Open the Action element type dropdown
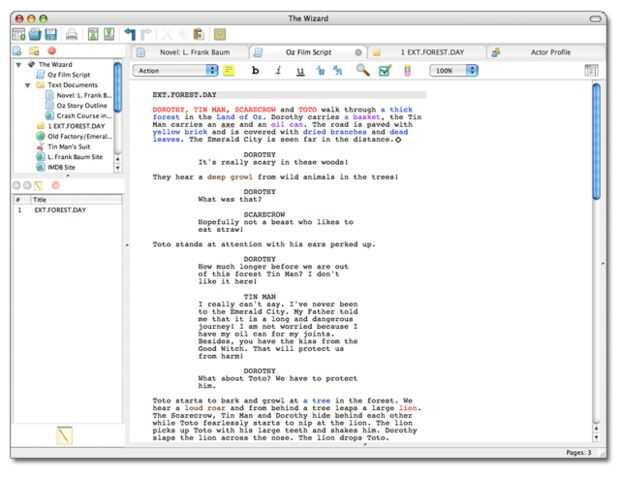The image size is (620, 481). coord(176,70)
